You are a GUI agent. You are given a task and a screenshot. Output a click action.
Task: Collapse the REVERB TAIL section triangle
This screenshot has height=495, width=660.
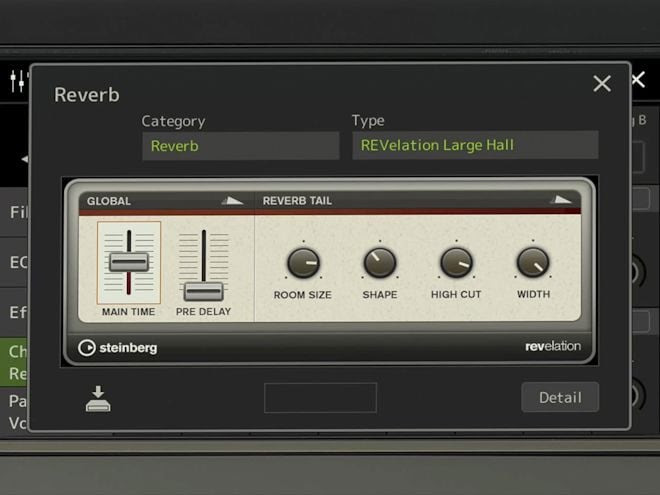(x=563, y=200)
